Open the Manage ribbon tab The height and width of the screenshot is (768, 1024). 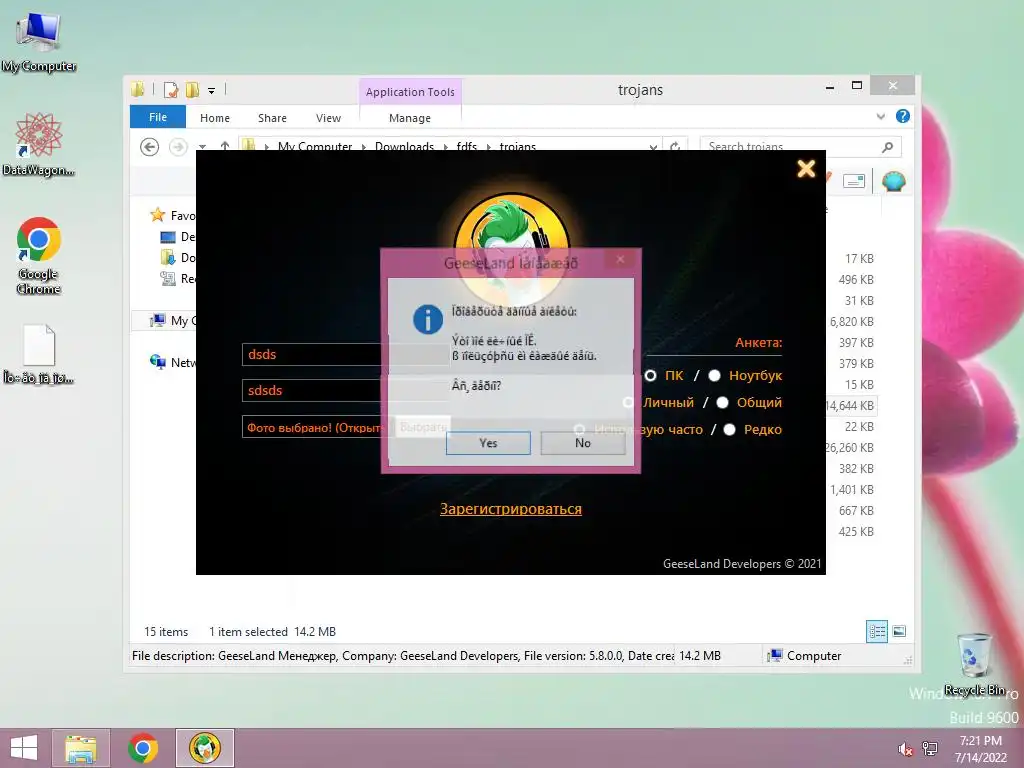click(x=409, y=118)
